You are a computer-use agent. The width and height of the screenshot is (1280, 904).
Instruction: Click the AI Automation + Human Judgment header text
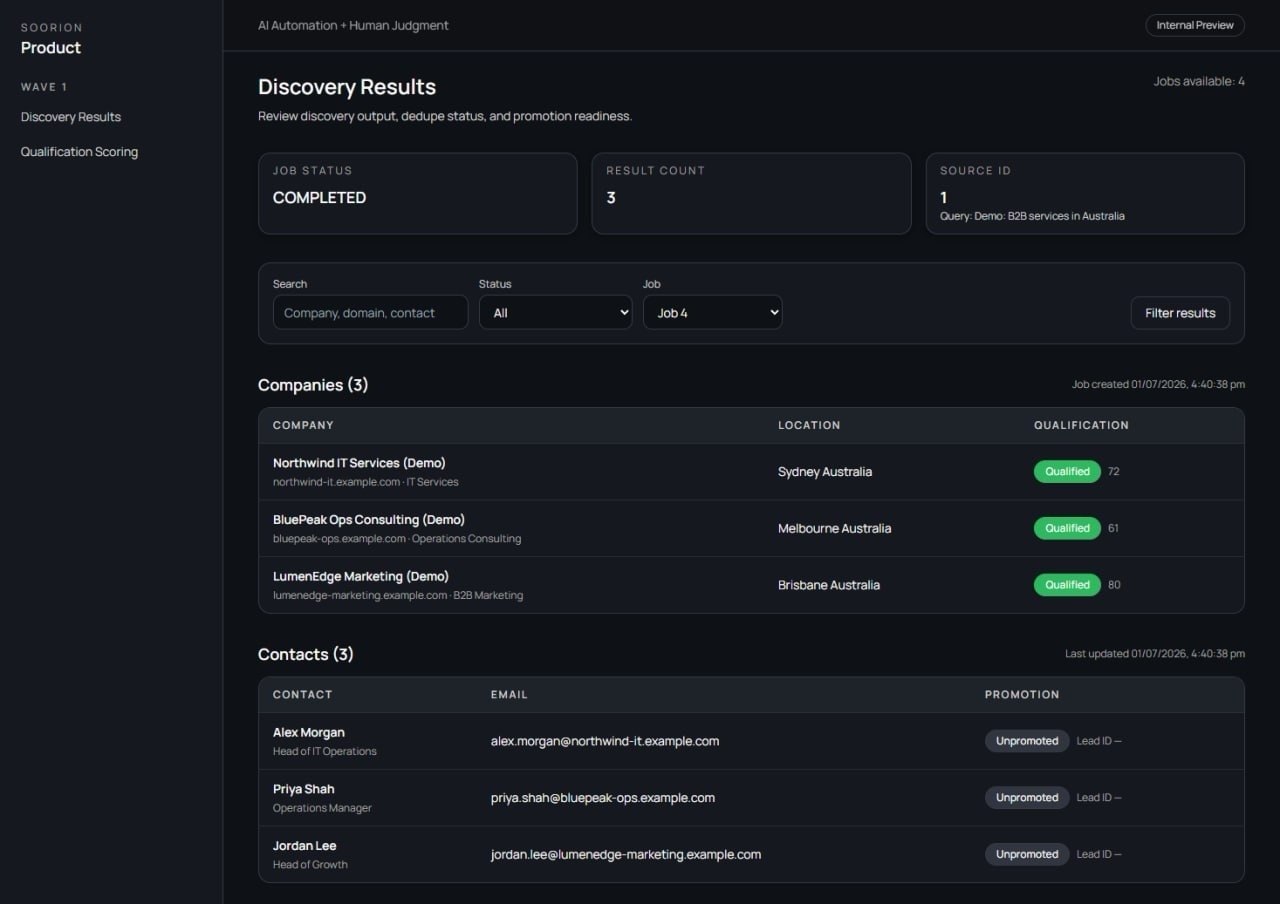[x=353, y=25]
